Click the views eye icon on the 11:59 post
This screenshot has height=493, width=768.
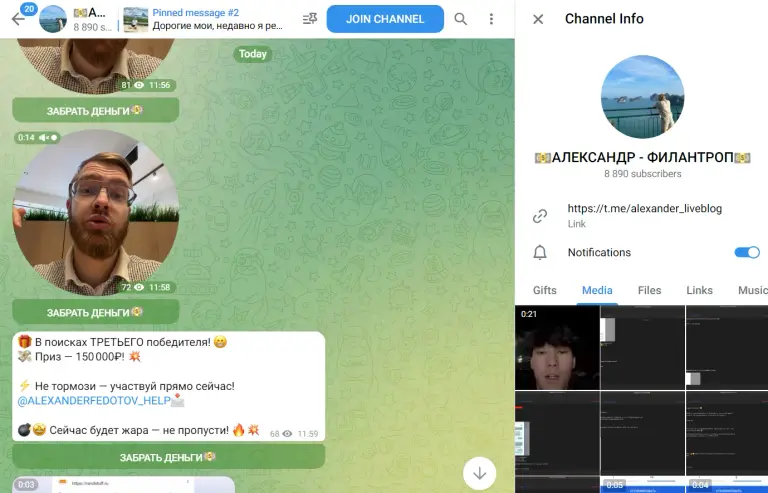tap(288, 434)
